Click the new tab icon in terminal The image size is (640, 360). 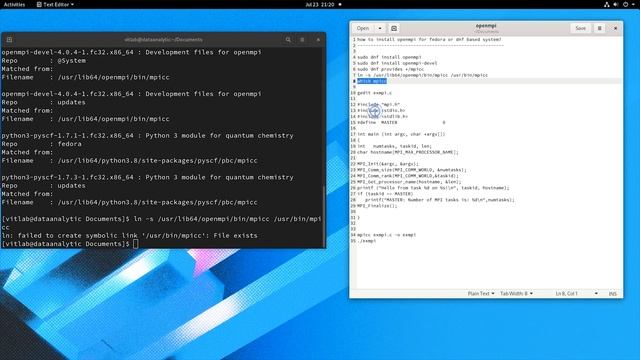pyautogui.click(x=9, y=40)
